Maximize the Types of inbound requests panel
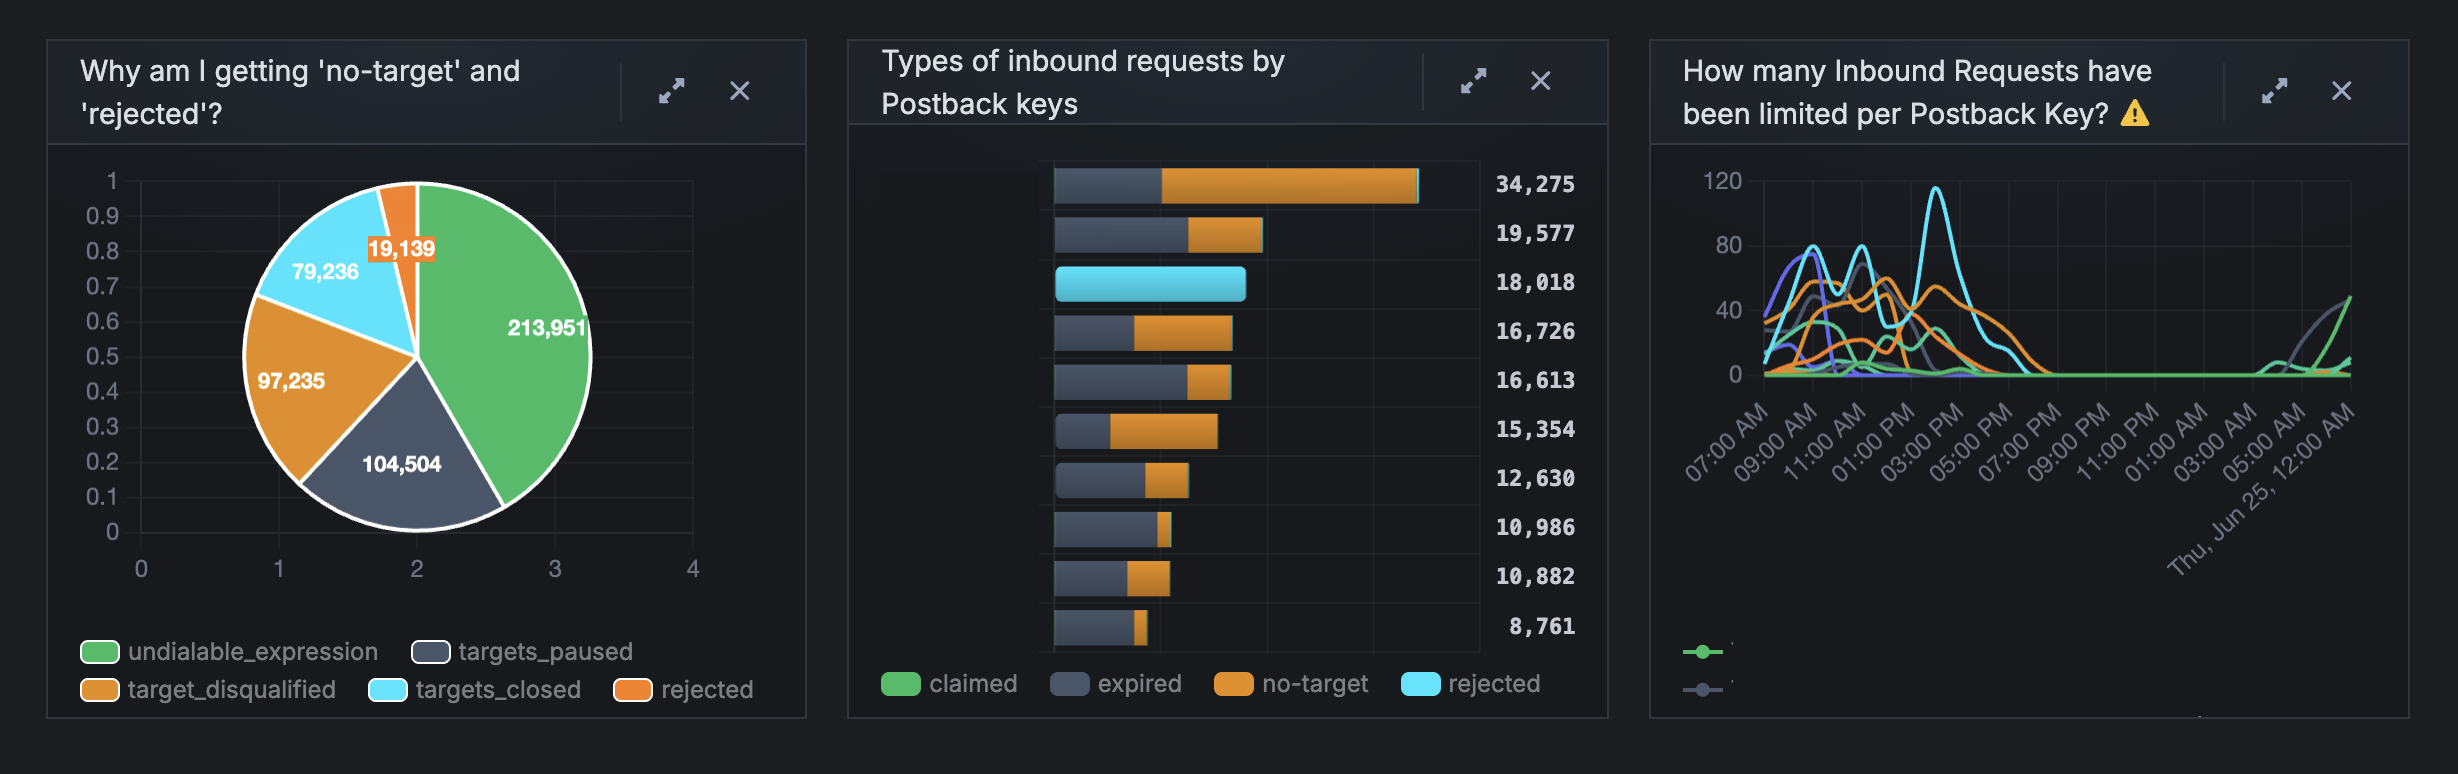The image size is (2458, 774). pyautogui.click(x=1473, y=81)
